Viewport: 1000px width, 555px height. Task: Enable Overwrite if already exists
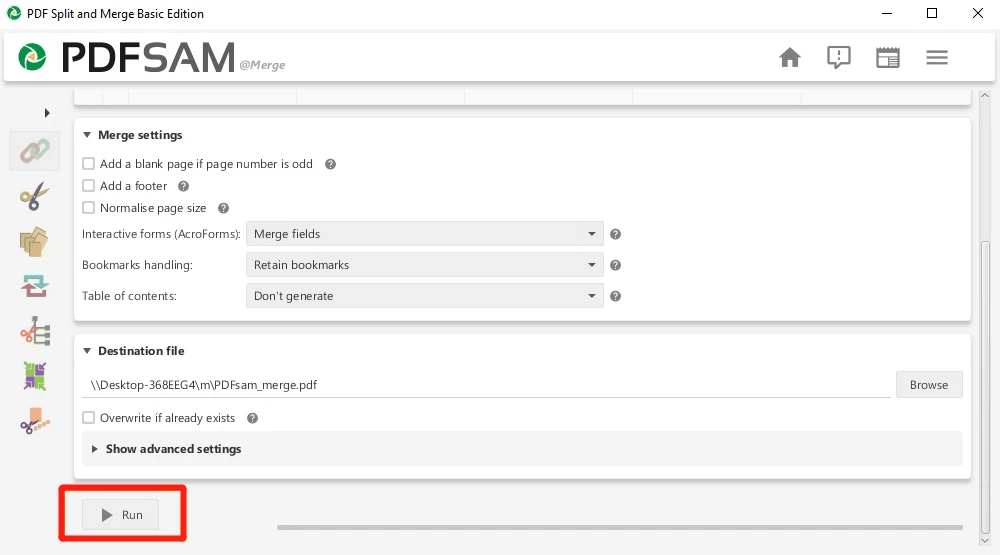click(x=89, y=418)
